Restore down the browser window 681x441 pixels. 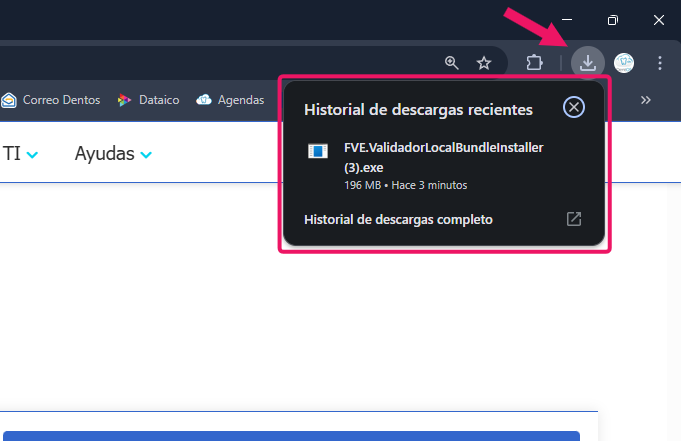612,20
